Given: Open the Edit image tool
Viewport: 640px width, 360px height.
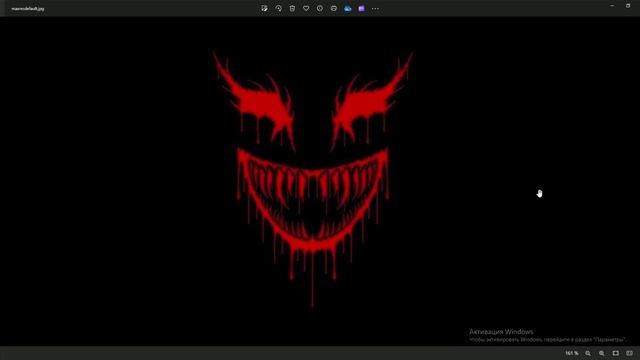Looking at the screenshot, I should click(264, 8).
